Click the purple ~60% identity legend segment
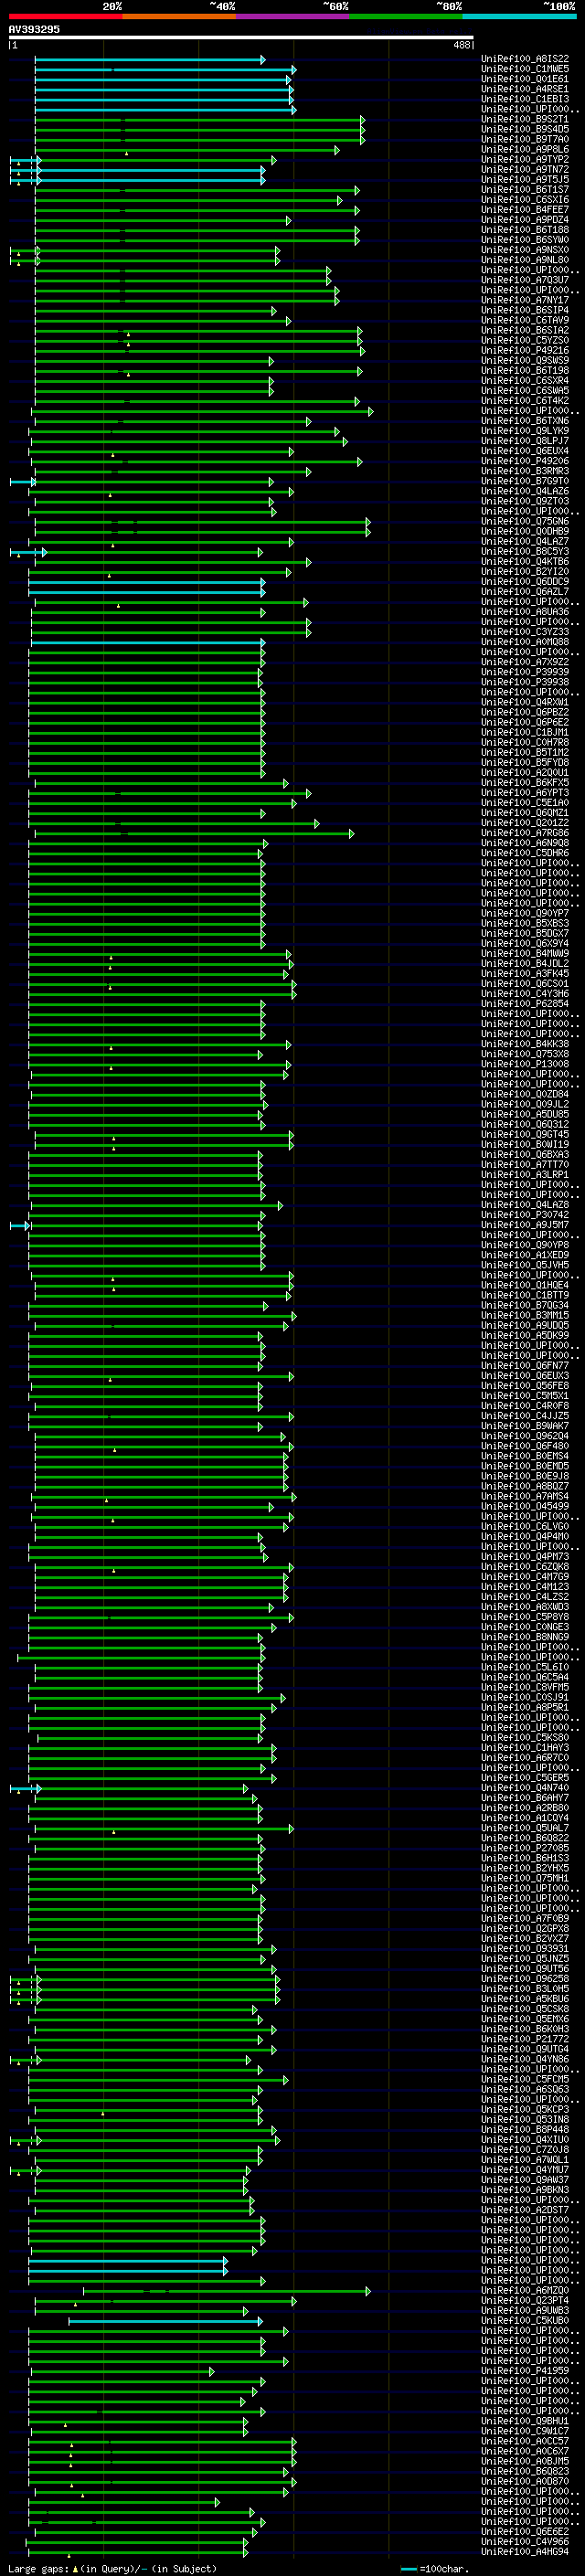Image resolution: width=585 pixels, height=2576 pixels. [292, 16]
